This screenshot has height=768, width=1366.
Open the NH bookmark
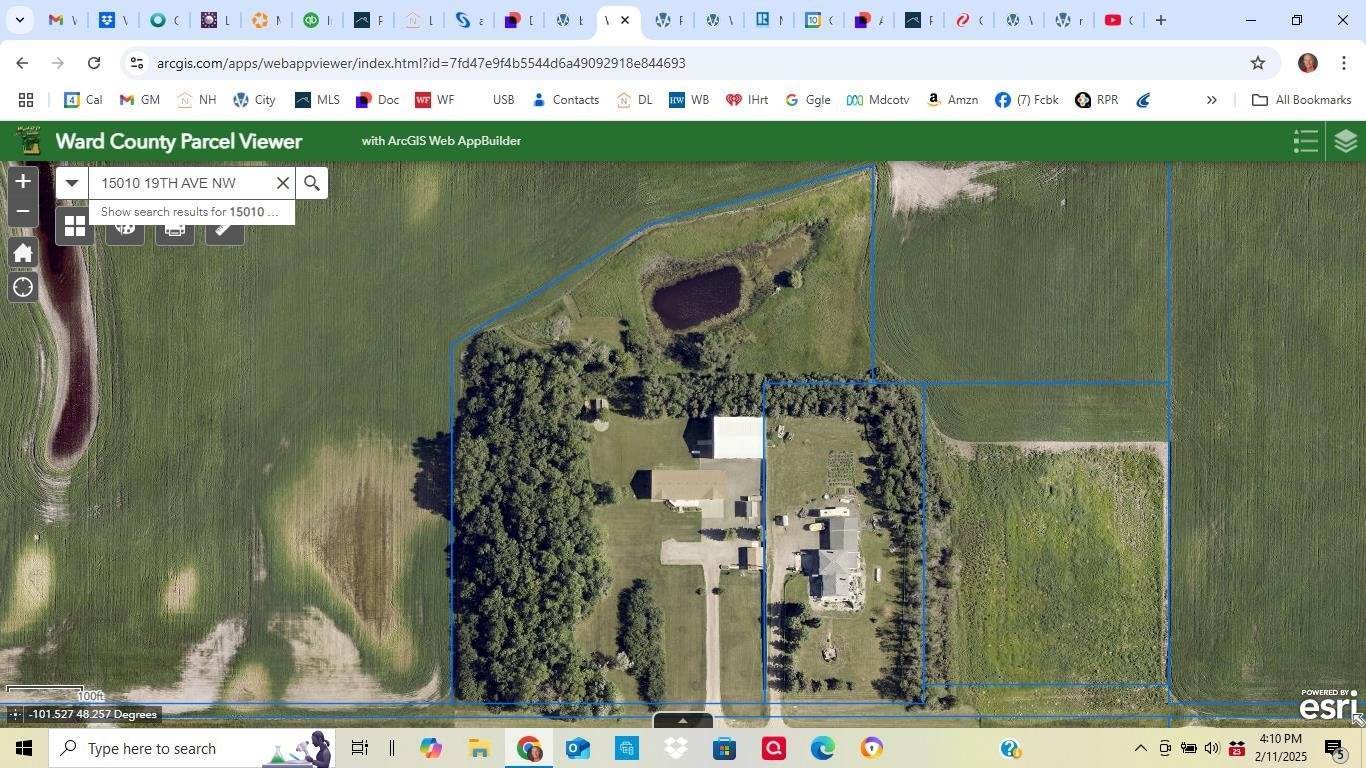click(196, 100)
